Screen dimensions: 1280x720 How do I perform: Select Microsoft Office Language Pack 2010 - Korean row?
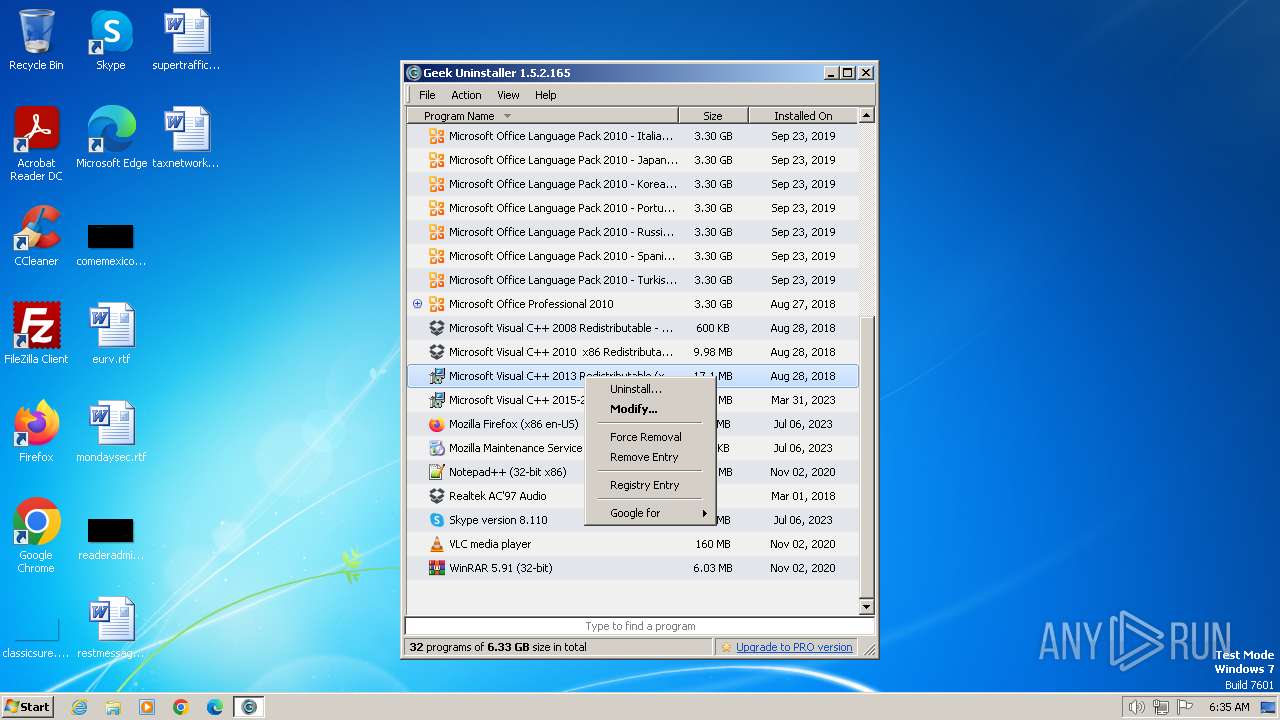(633, 184)
